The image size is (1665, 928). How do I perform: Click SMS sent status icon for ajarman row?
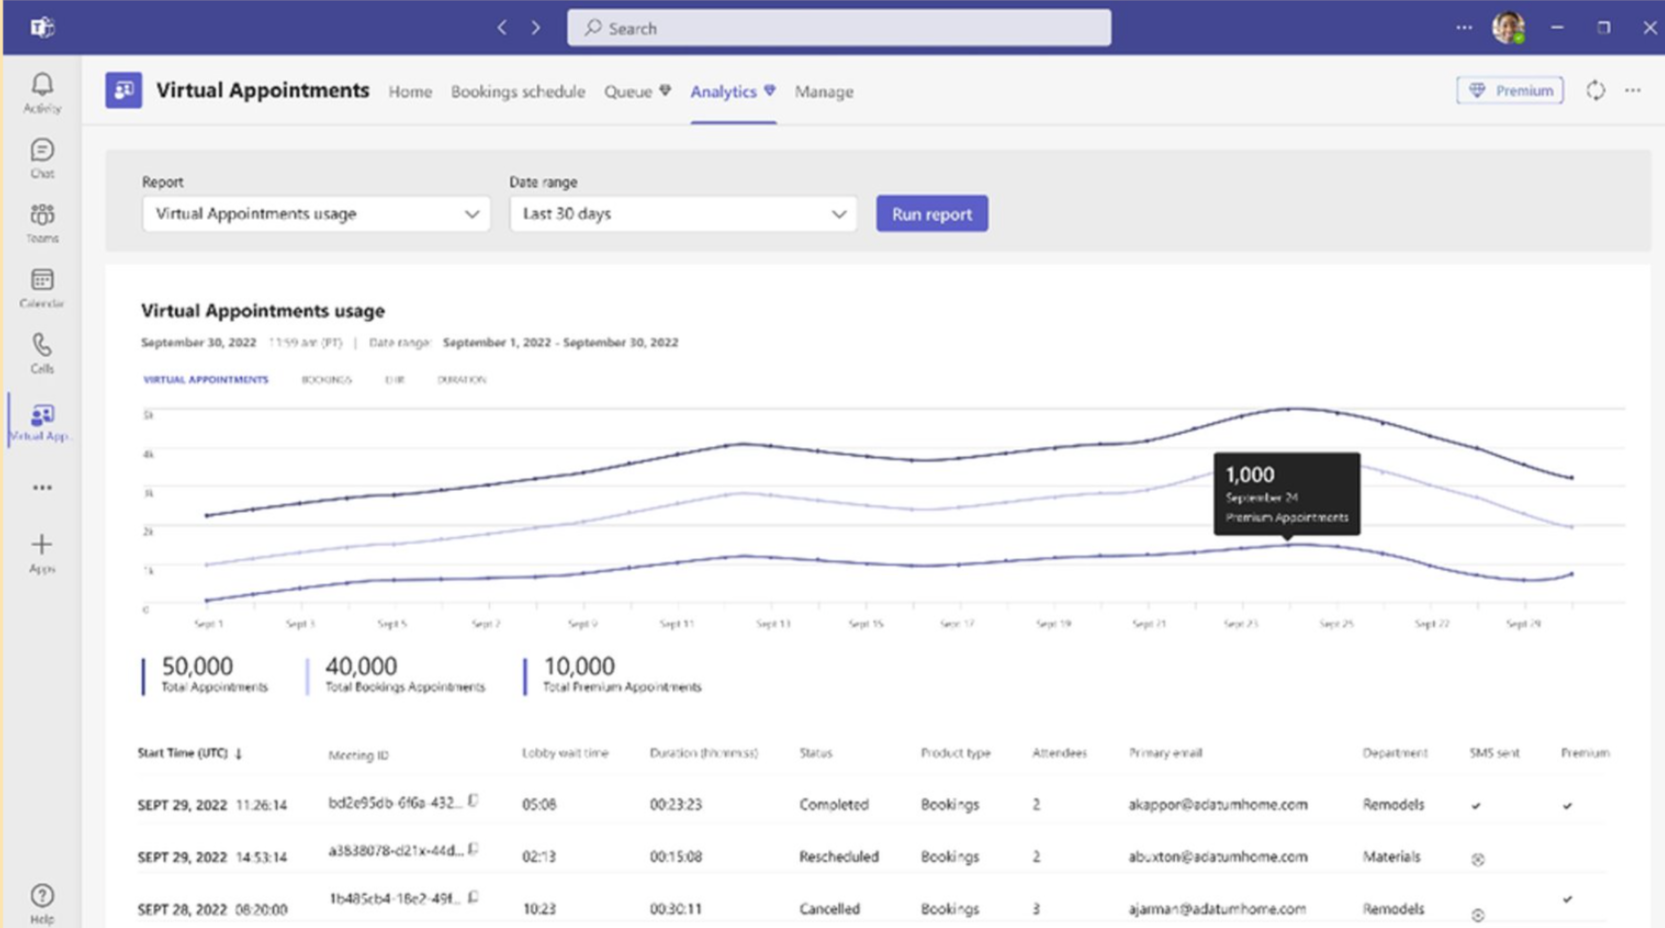[1478, 915]
